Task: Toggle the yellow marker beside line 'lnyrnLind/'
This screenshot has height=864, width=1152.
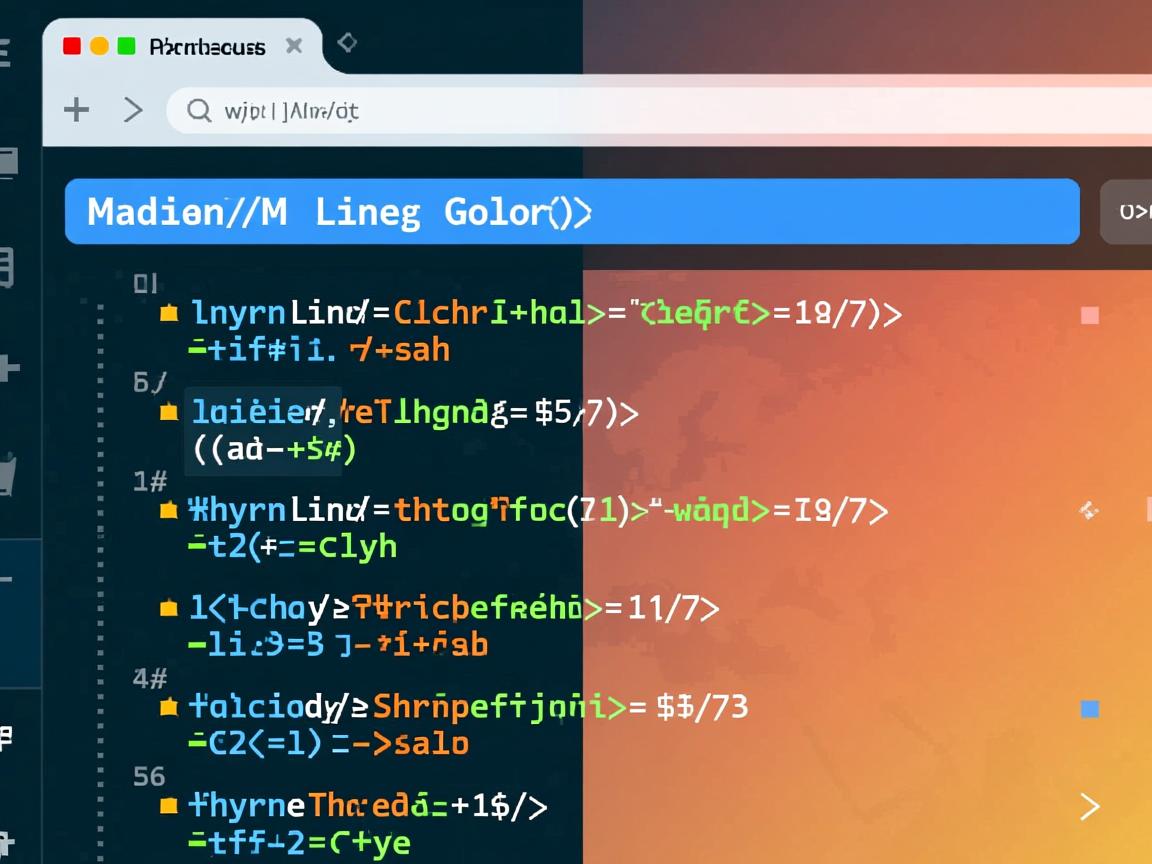Action: [x=169, y=314]
